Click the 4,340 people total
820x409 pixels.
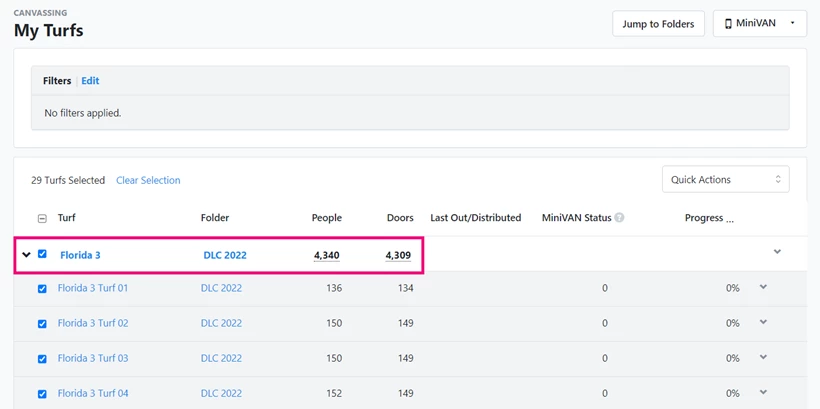point(326,255)
